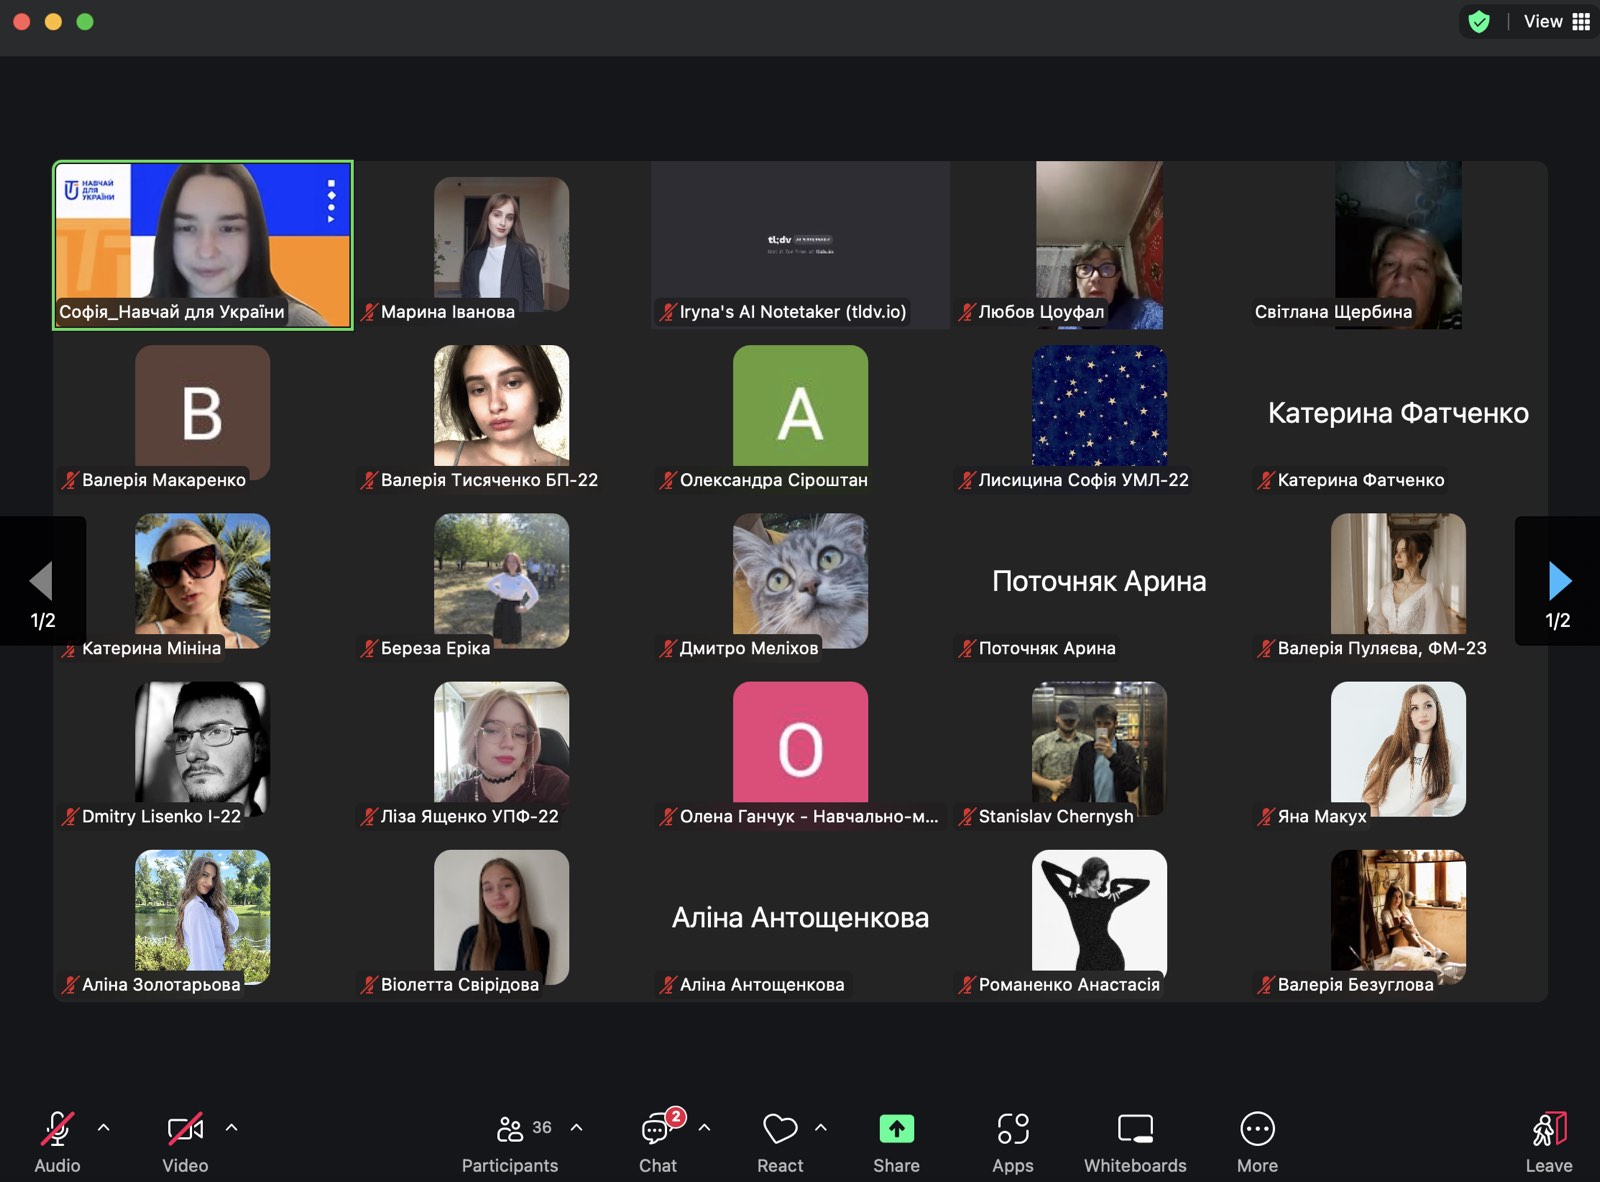
Task: Open the Participants panel icon
Action: pyautogui.click(x=510, y=1130)
